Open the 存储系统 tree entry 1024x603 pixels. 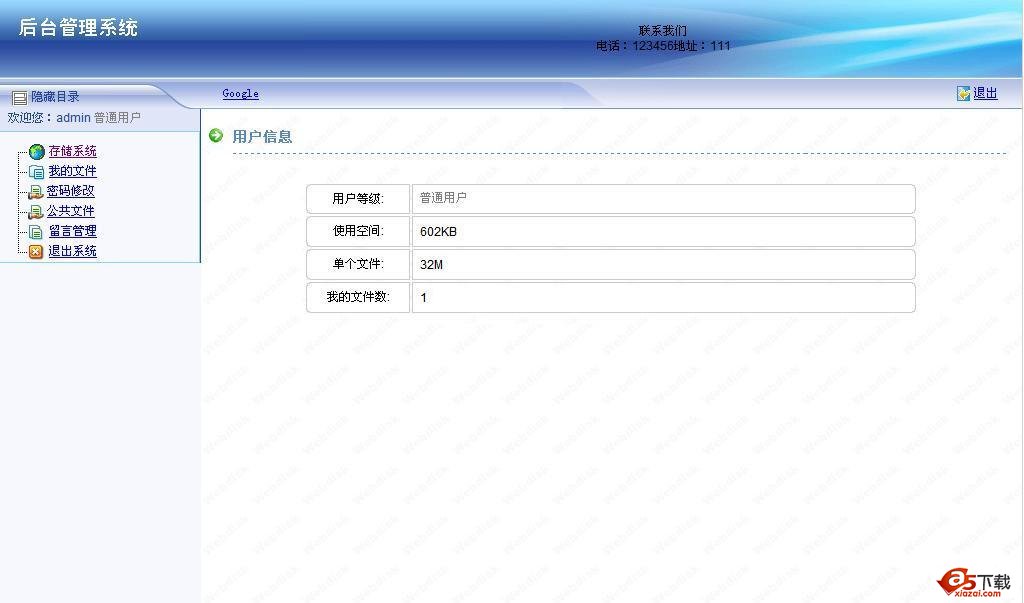click(x=72, y=150)
